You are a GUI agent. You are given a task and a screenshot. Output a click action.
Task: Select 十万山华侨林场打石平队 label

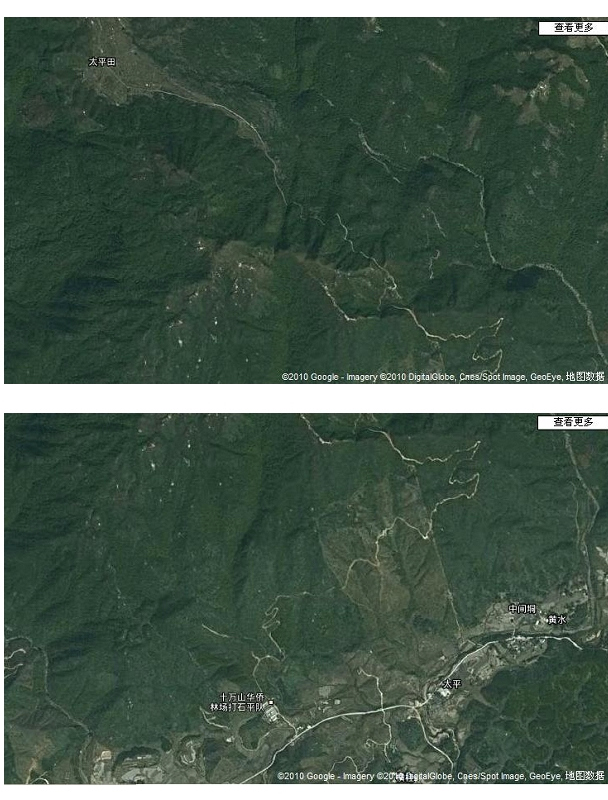click(237, 702)
